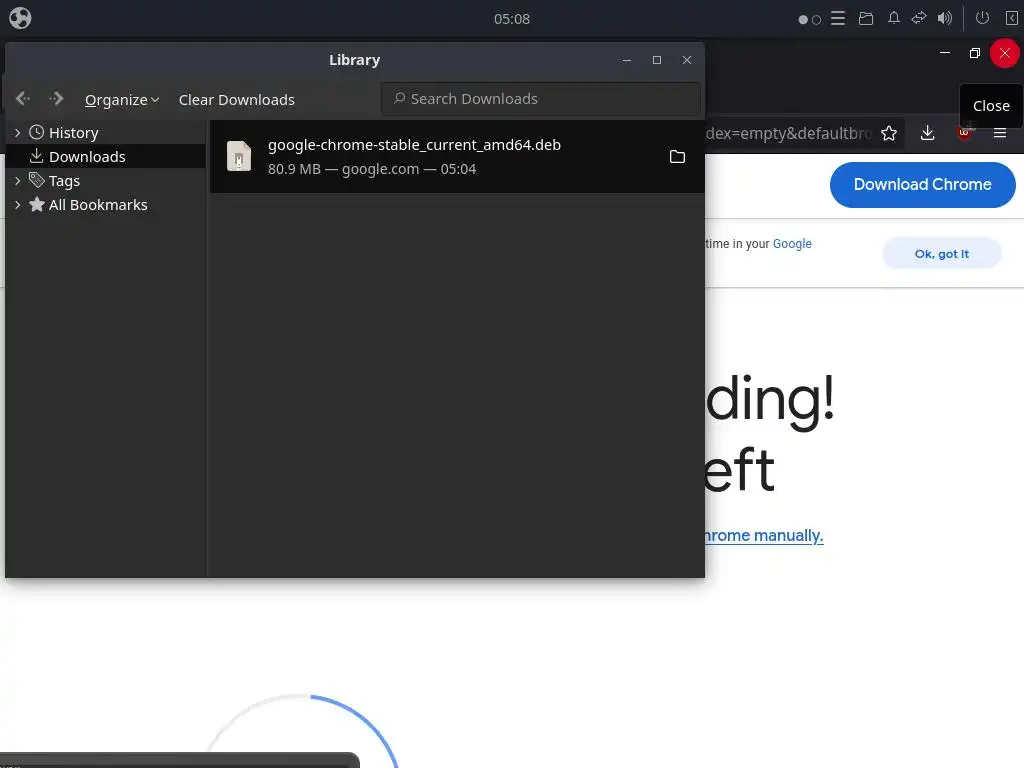Go forward in Library navigation
This screenshot has height=768, width=1024.
point(56,99)
